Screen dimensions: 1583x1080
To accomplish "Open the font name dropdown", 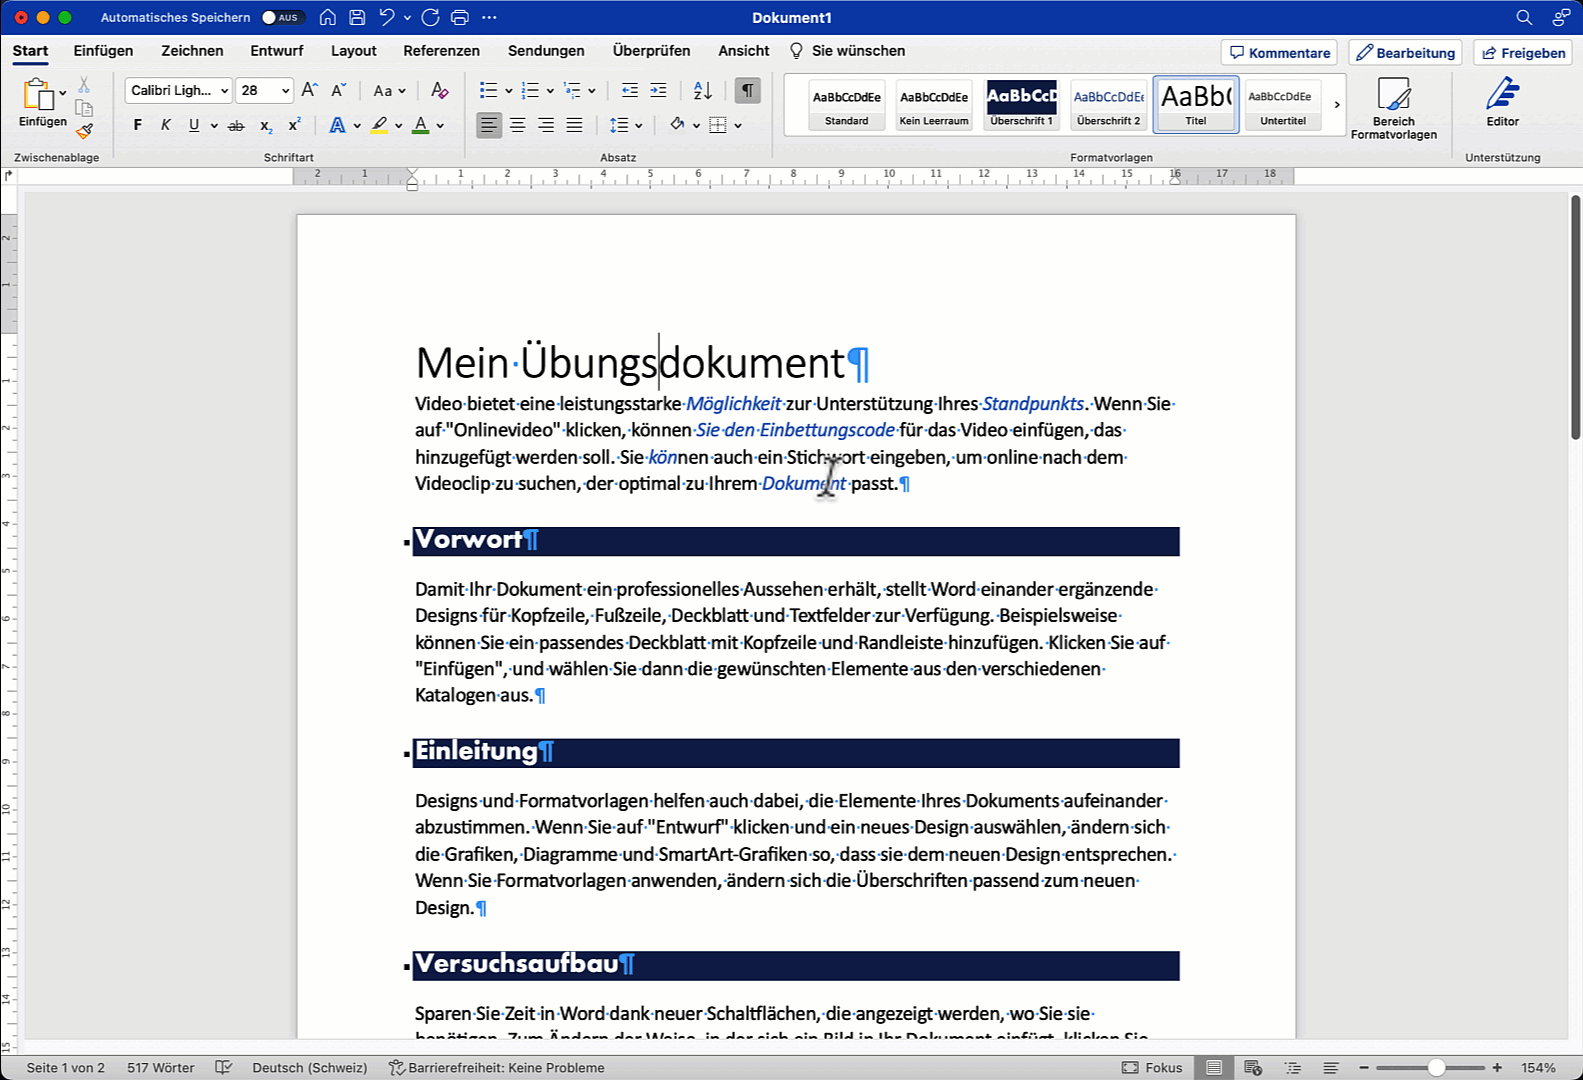I will tap(224, 91).
